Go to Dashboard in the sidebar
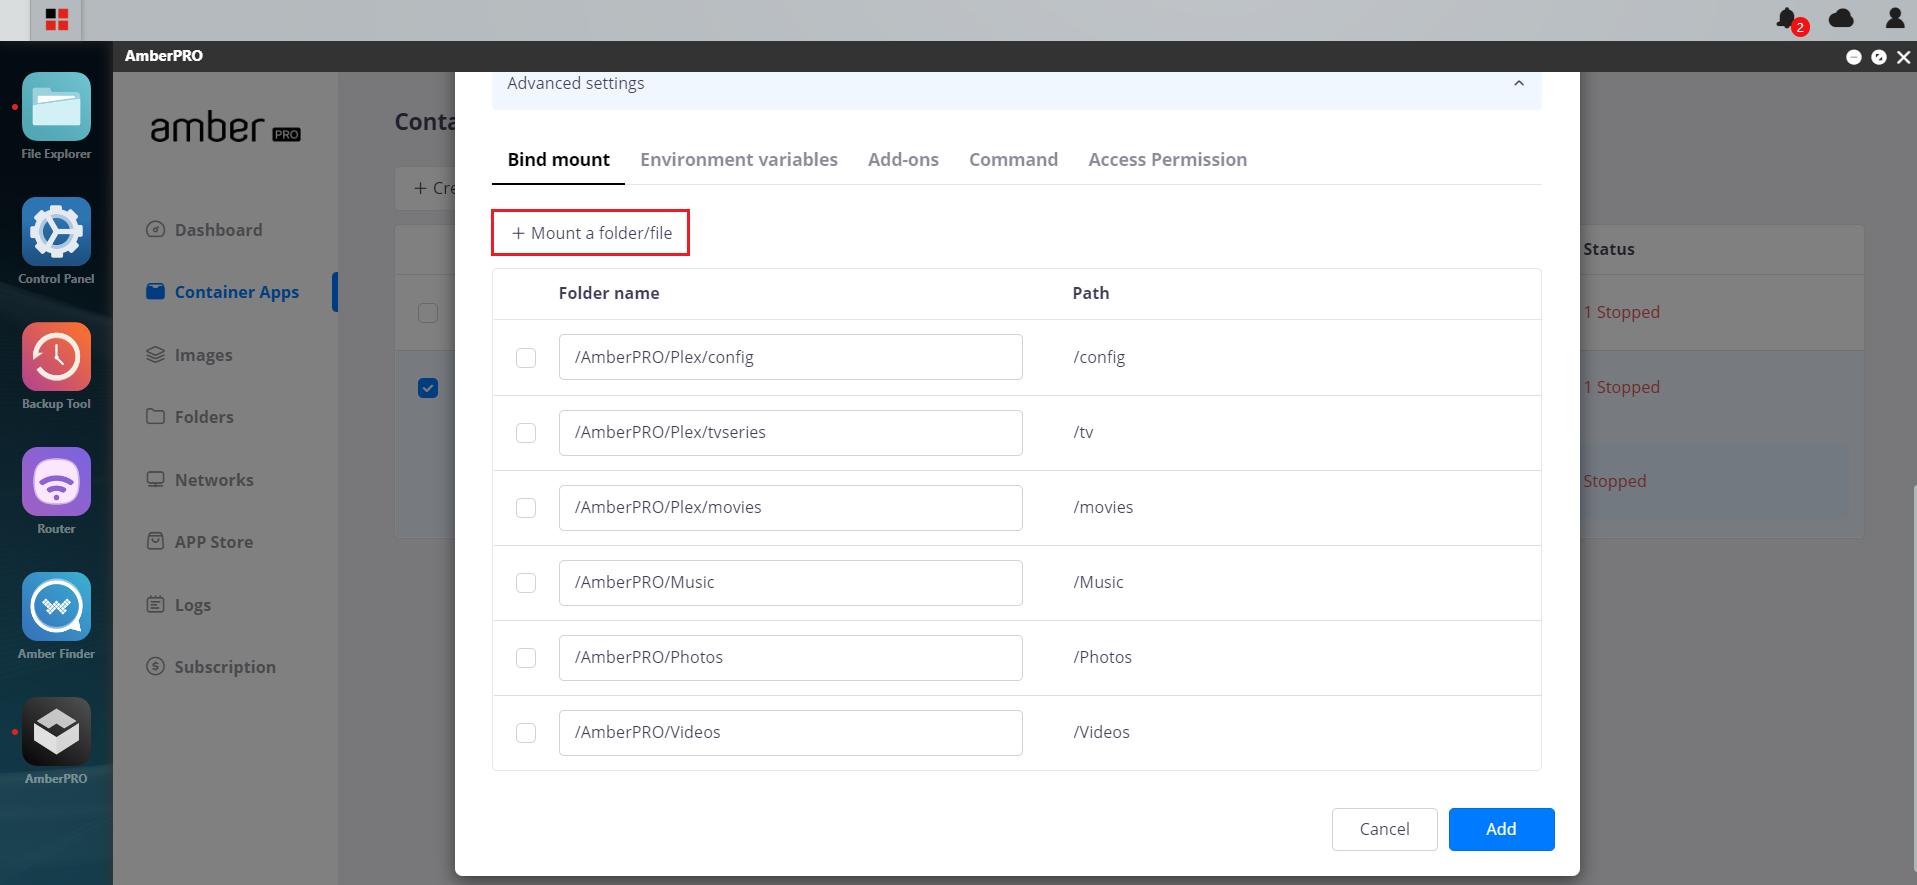This screenshot has height=885, width=1917. pyautogui.click(x=218, y=230)
